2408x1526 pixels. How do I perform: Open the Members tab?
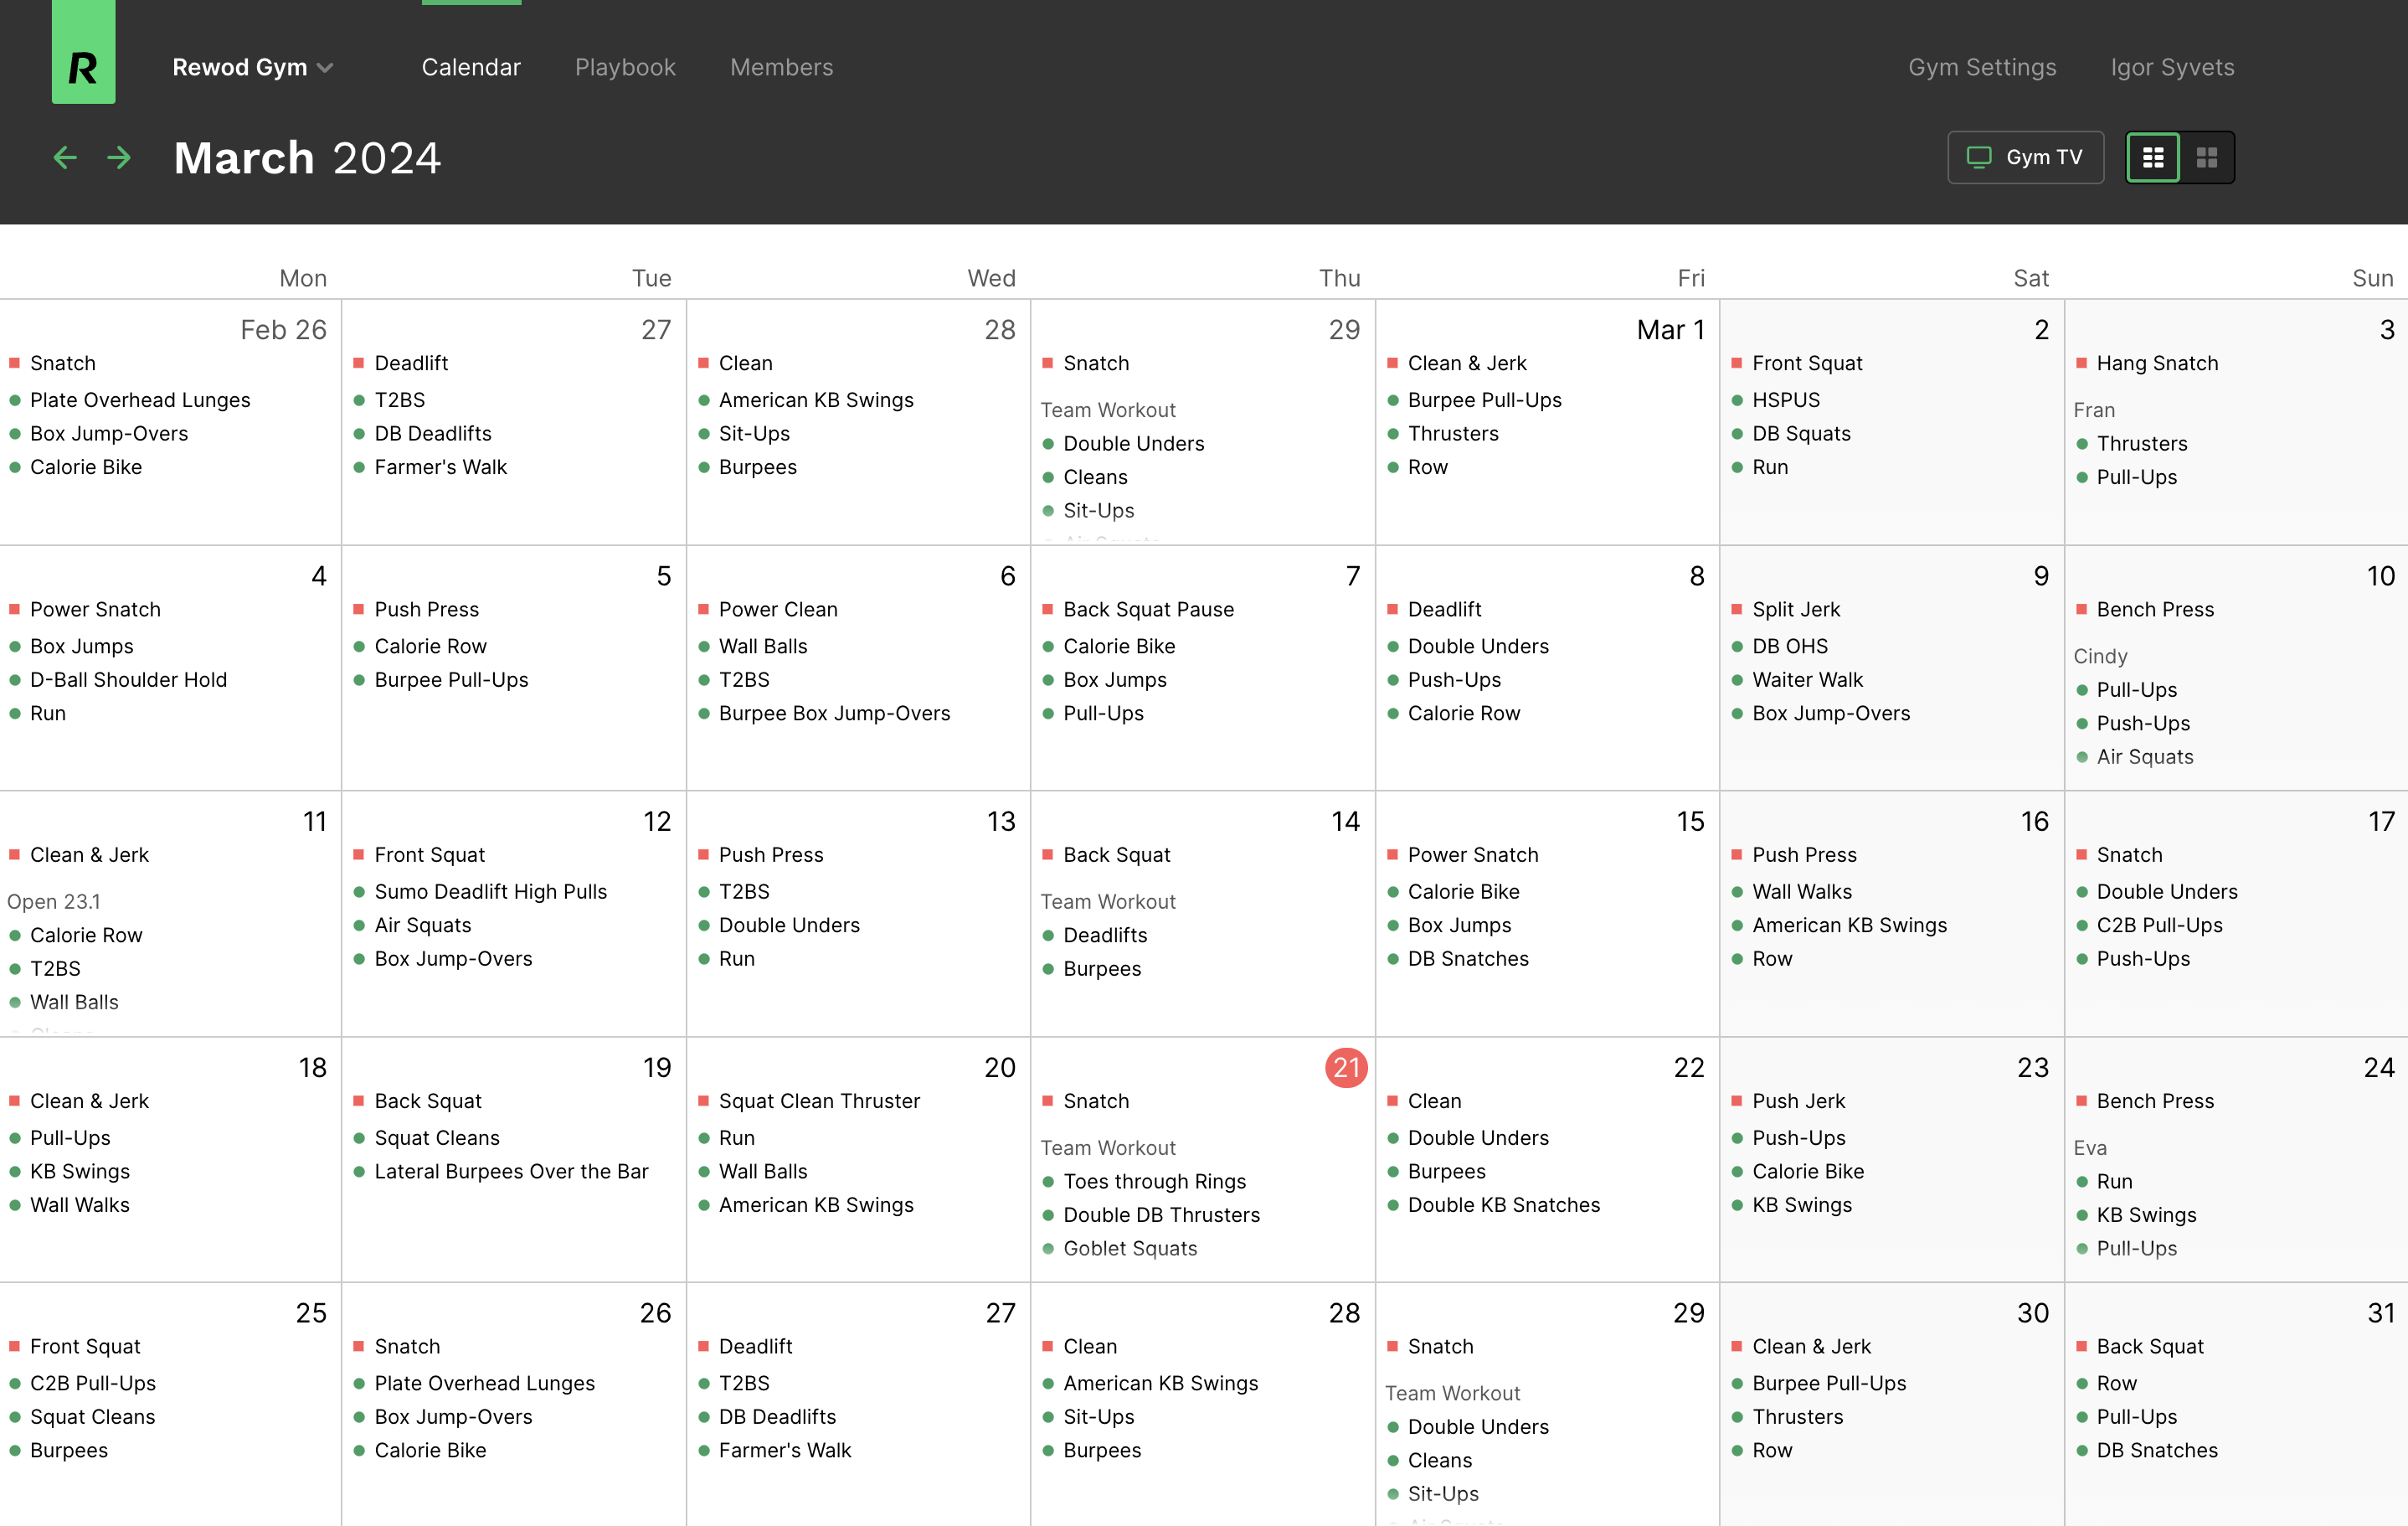point(781,67)
